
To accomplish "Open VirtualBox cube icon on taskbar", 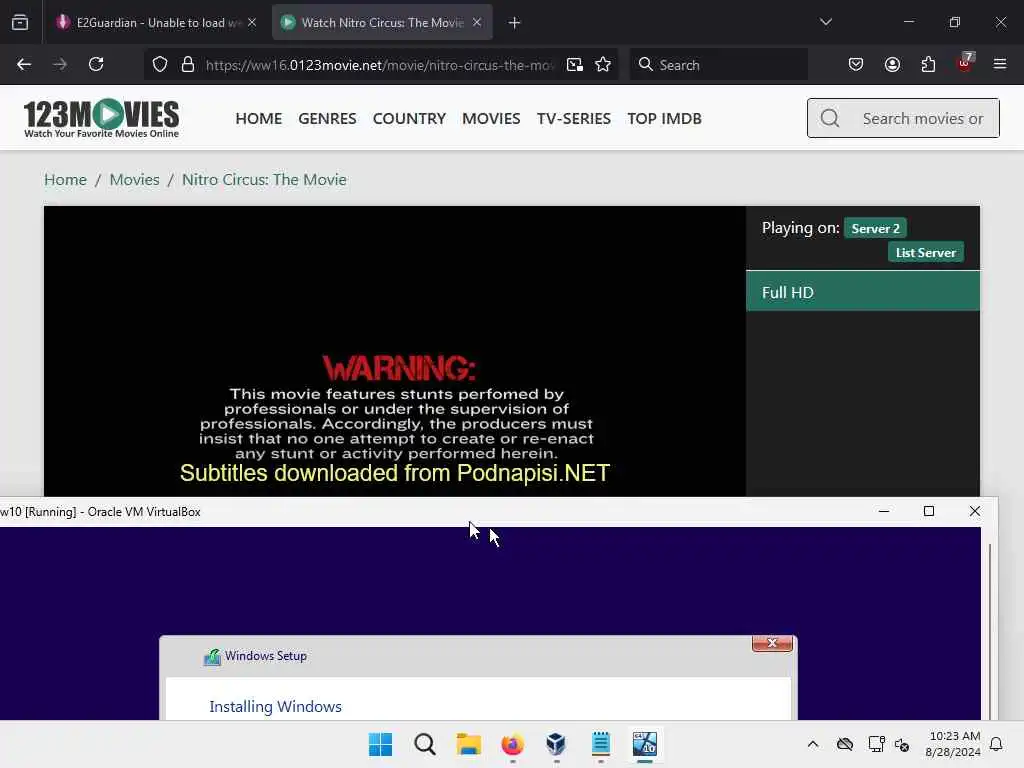I will coord(556,744).
